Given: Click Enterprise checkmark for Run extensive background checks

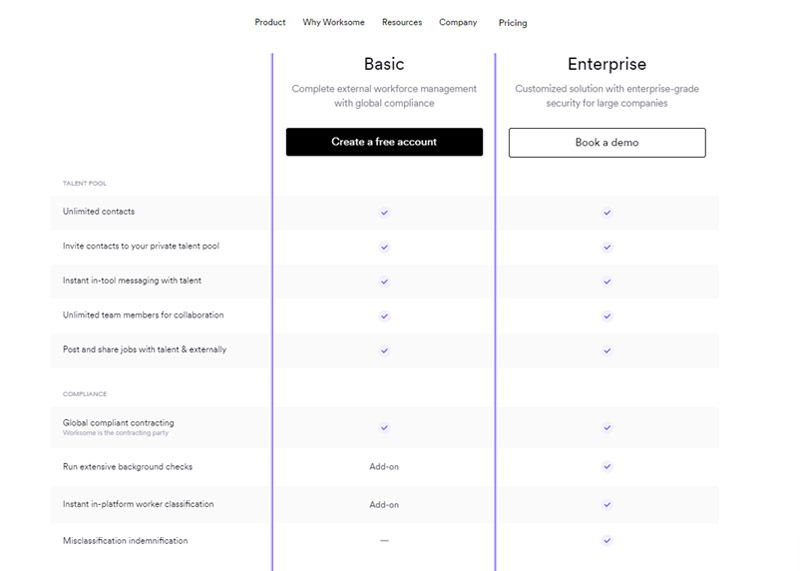Looking at the screenshot, I should click(x=607, y=466).
